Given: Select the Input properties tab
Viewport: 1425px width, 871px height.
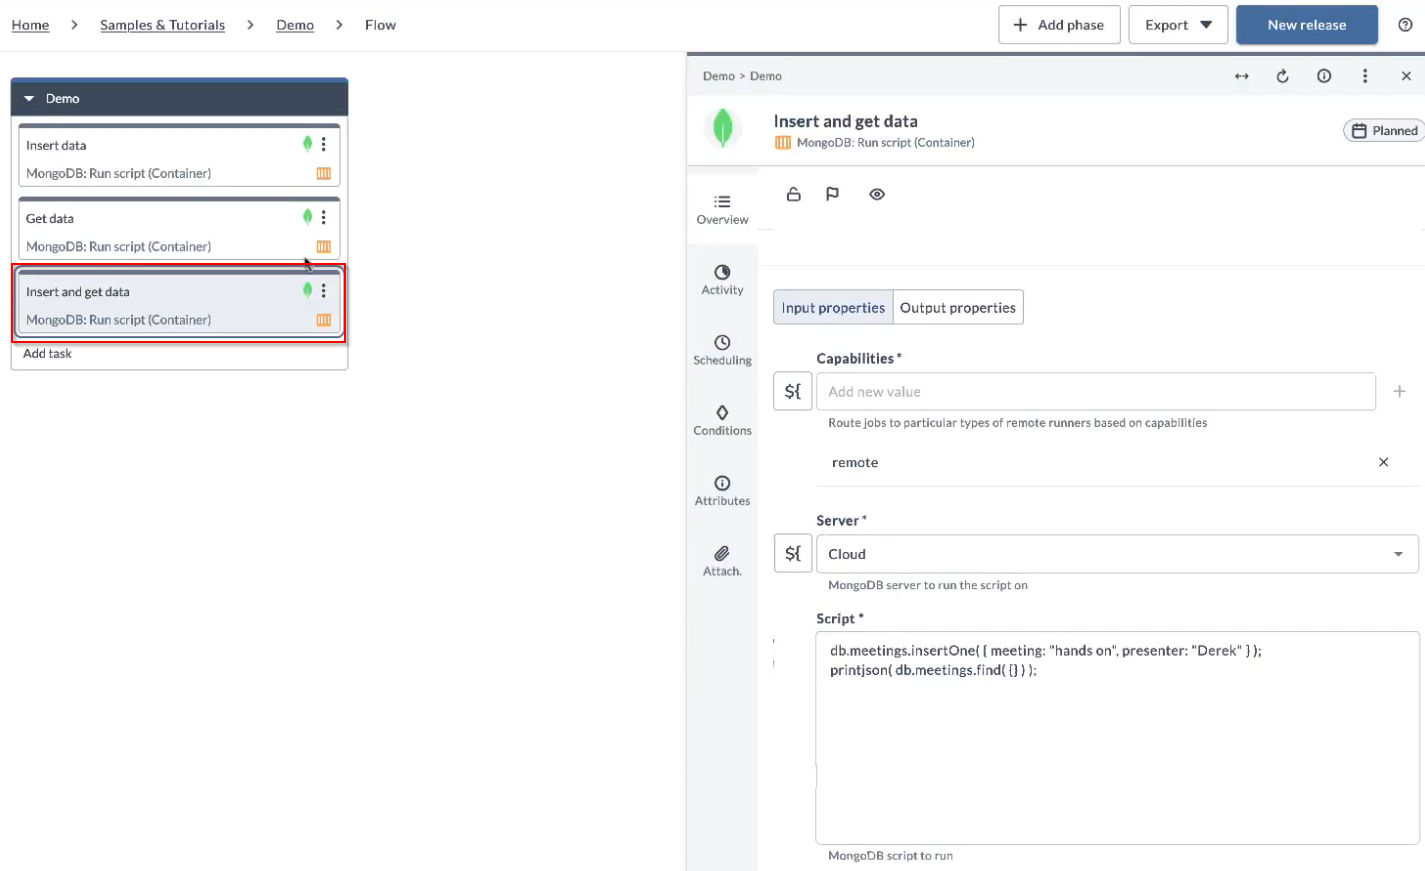Looking at the screenshot, I should [833, 308].
